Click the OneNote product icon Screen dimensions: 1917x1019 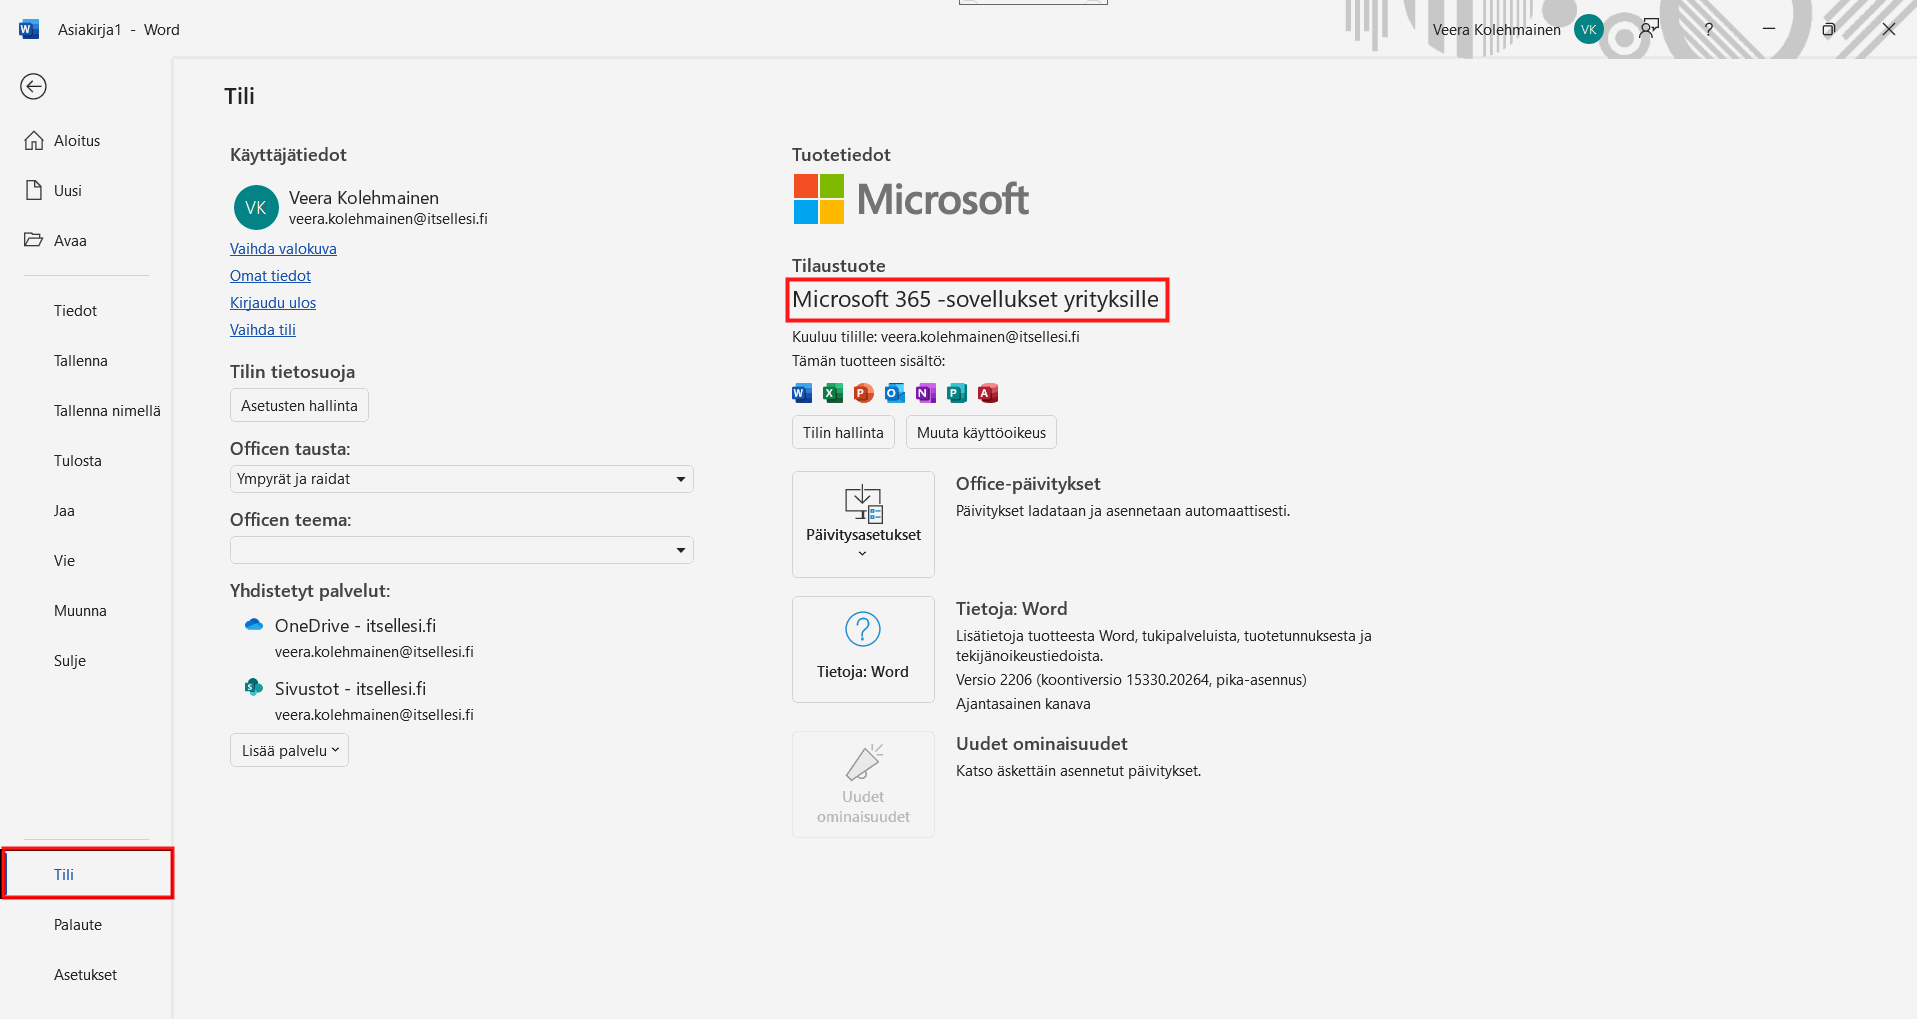(x=926, y=393)
